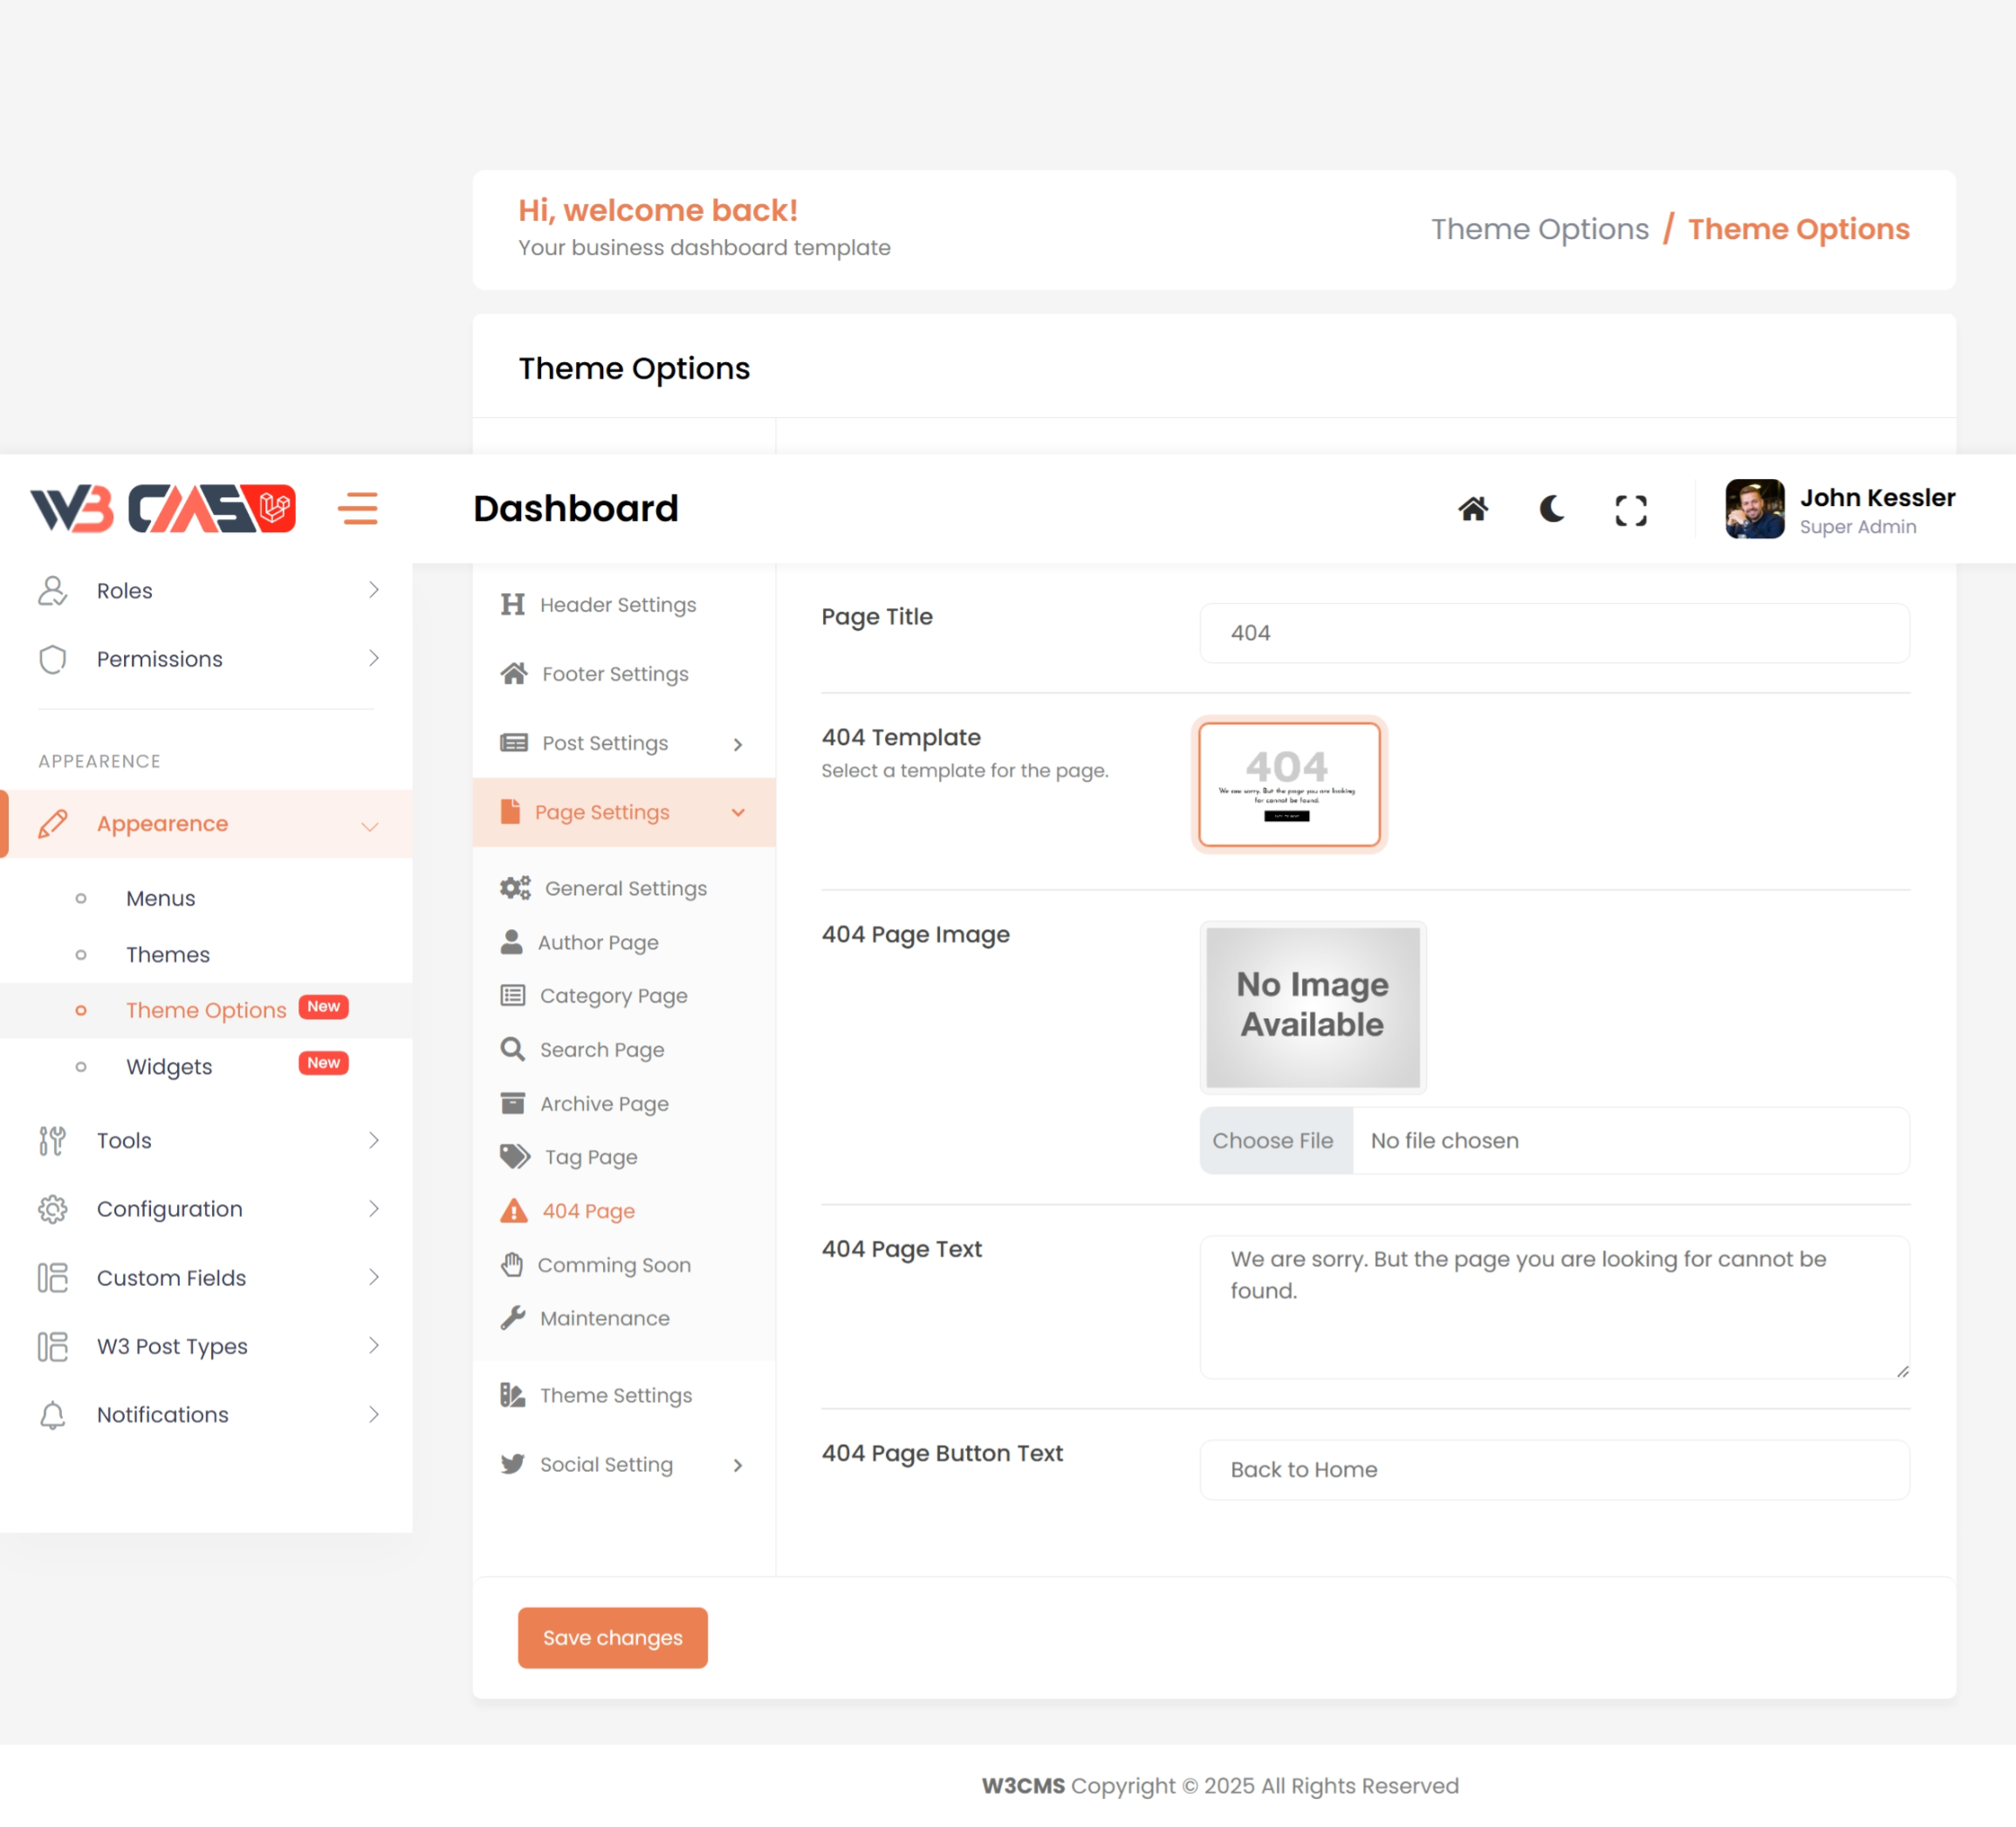
Task: Select the 404 template thumbnail
Action: point(1288,784)
